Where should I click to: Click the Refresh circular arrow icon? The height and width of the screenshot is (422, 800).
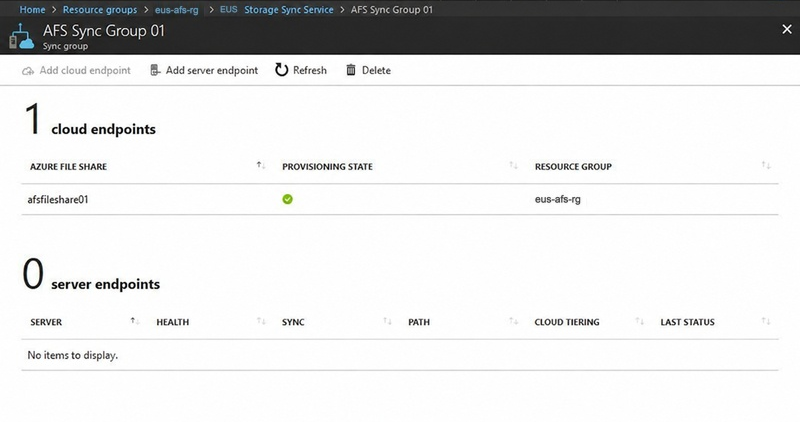click(x=282, y=70)
